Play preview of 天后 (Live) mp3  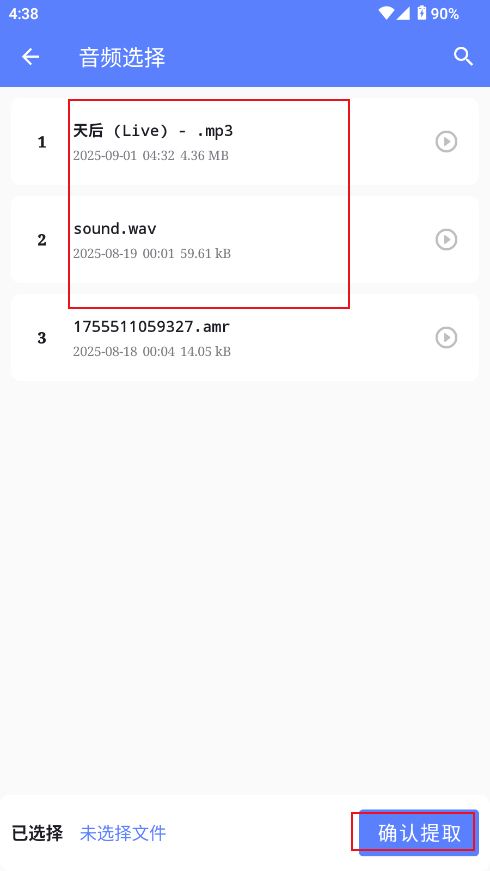pyautogui.click(x=446, y=142)
